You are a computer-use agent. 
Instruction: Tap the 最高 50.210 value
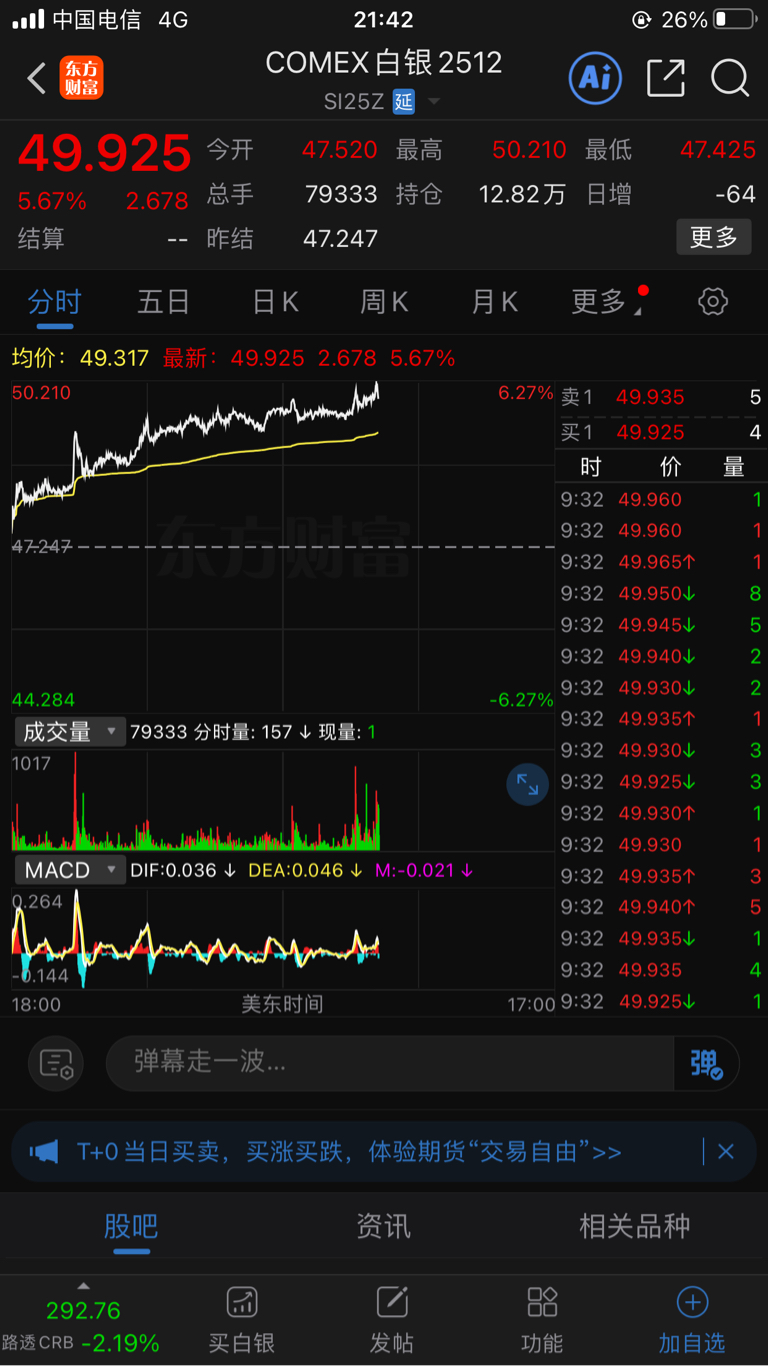tap(529, 150)
